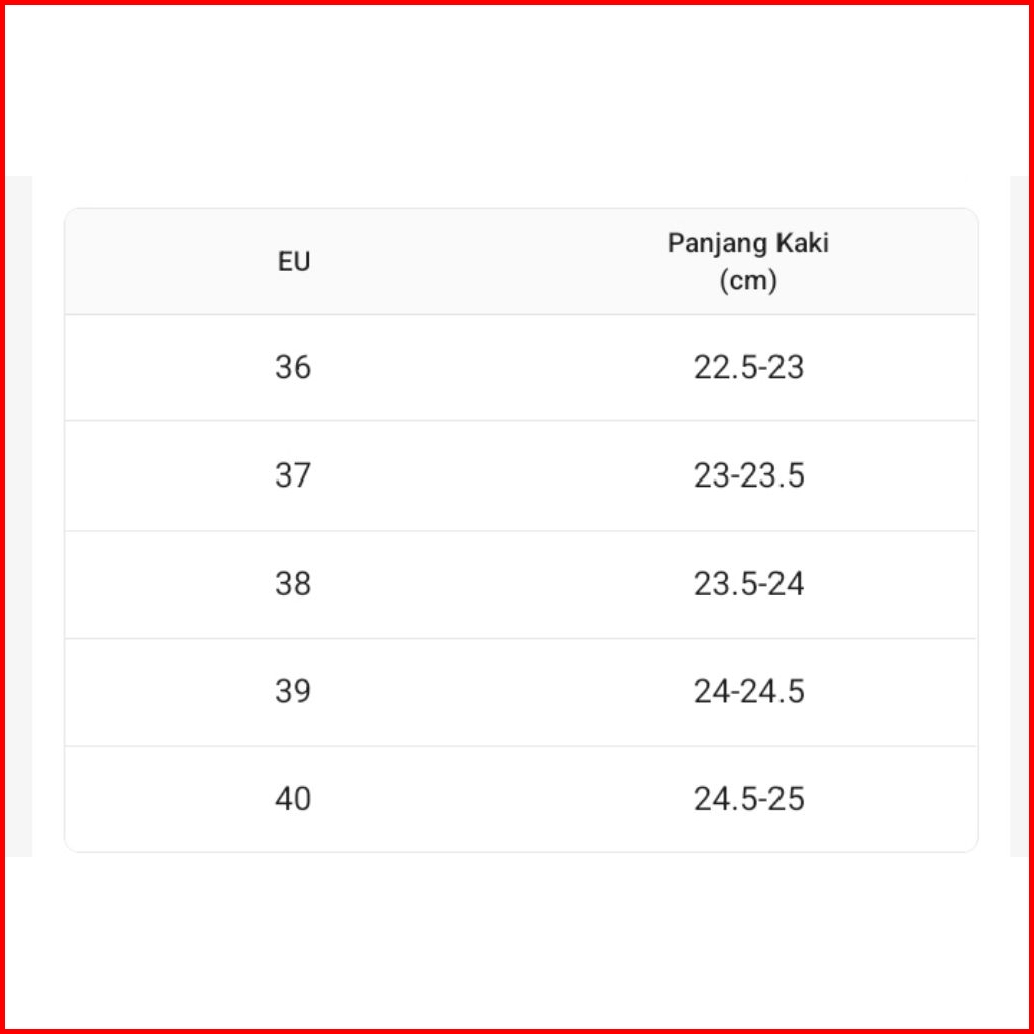The width and height of the screenshot is (1034, 1034).
Task: Click the EU column header
Action: [x=294, y=262]
